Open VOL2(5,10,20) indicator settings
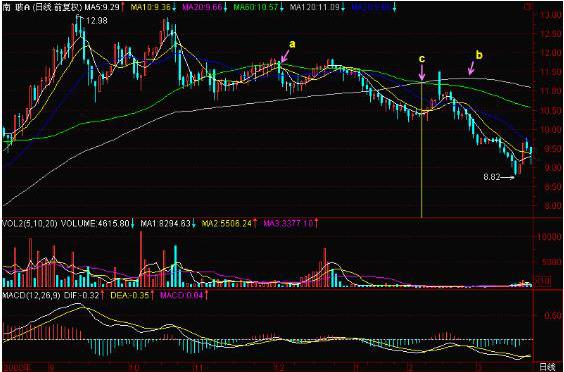Screen dimensions: 564x372 (30, 223)
